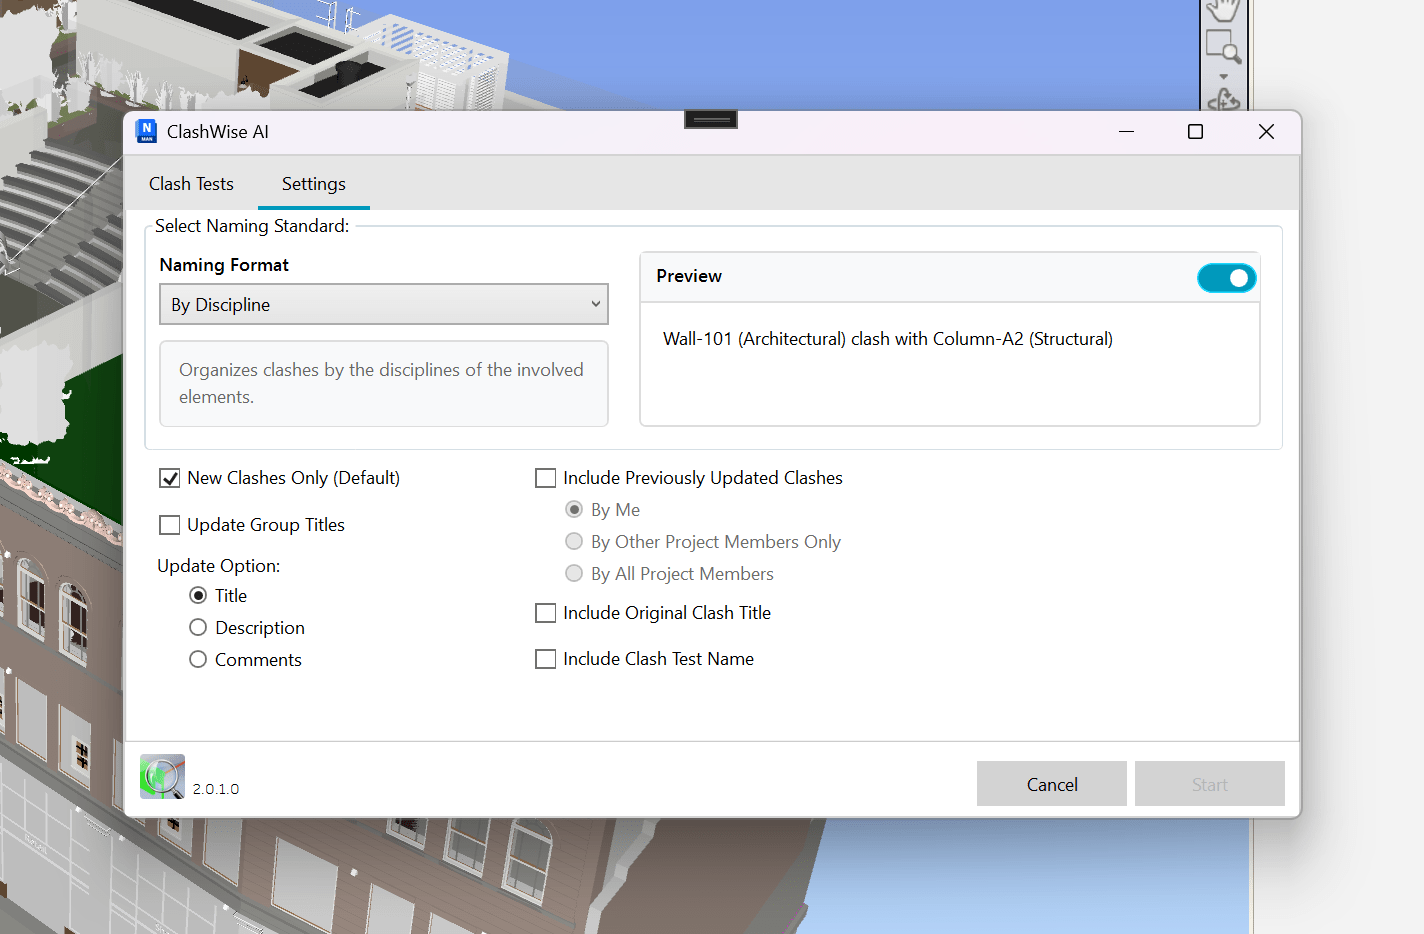
Task: Switch to the Clash Tests tab
Action: point(191,184)
